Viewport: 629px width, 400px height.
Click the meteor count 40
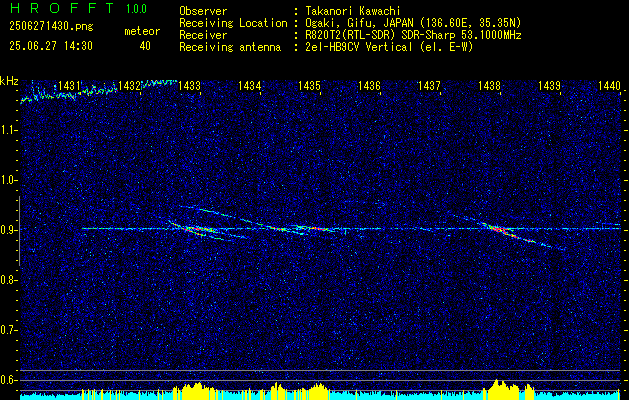point(145,46)
